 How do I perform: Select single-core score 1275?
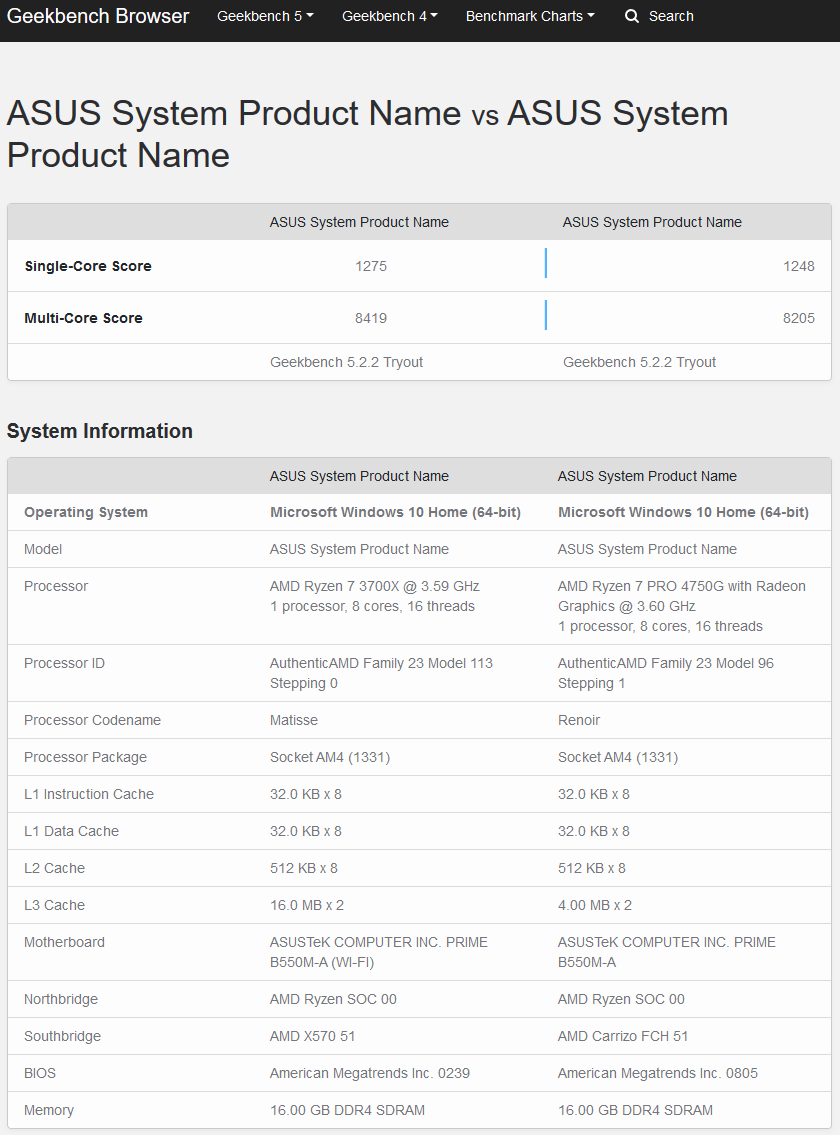point(371,266)
